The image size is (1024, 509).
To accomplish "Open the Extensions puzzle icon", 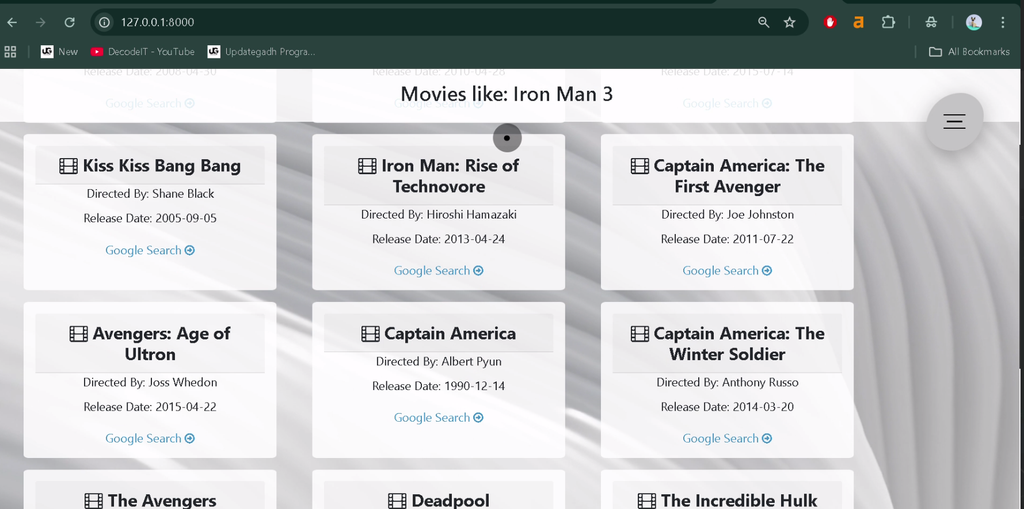I will tap(888, 22).
